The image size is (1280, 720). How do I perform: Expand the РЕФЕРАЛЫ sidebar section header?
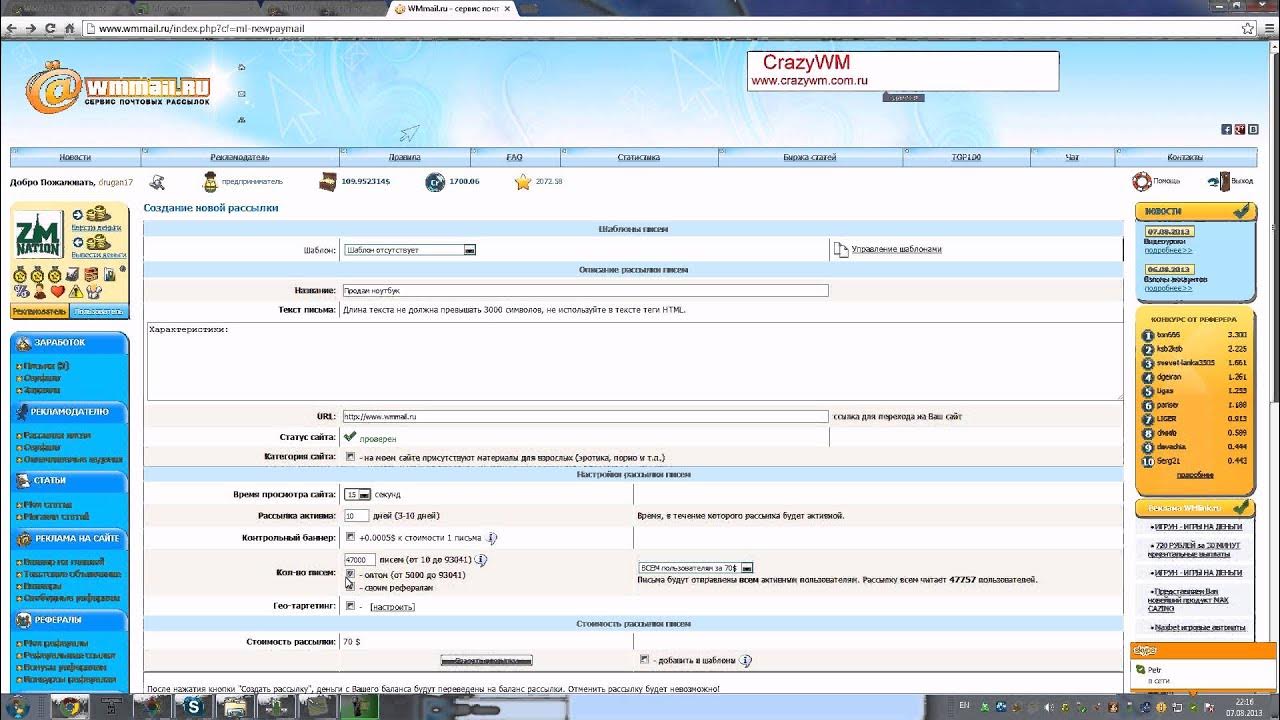pyautogui.click(x=69, y=620)
